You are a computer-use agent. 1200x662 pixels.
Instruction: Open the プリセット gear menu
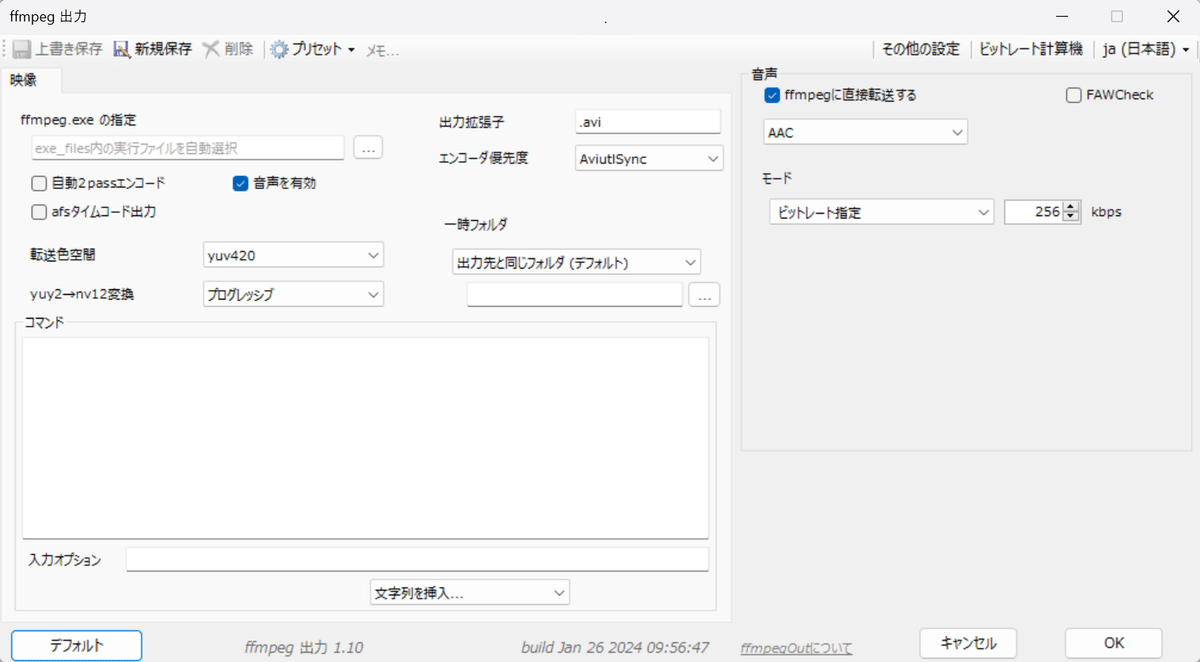(312, 48)
